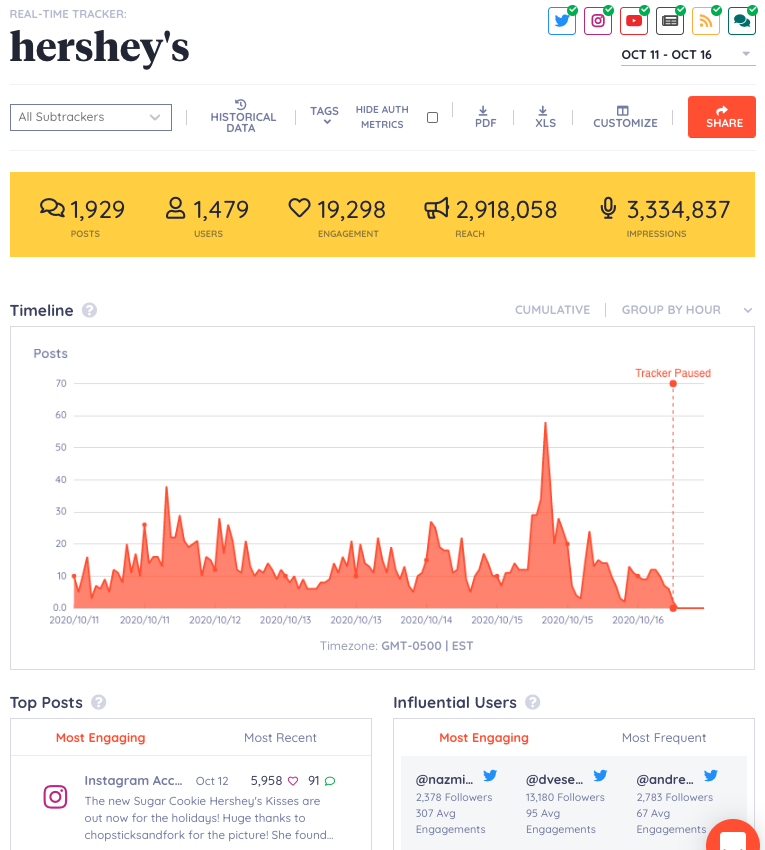The image size is (765, 850).
Task: Toggle the Twitter source filter icon
Action: click(x=562, y=21)
